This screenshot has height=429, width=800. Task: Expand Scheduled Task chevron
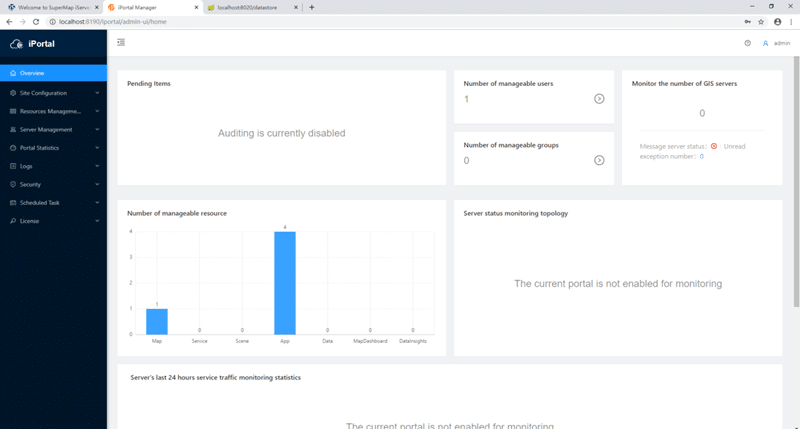coord(97,203)
